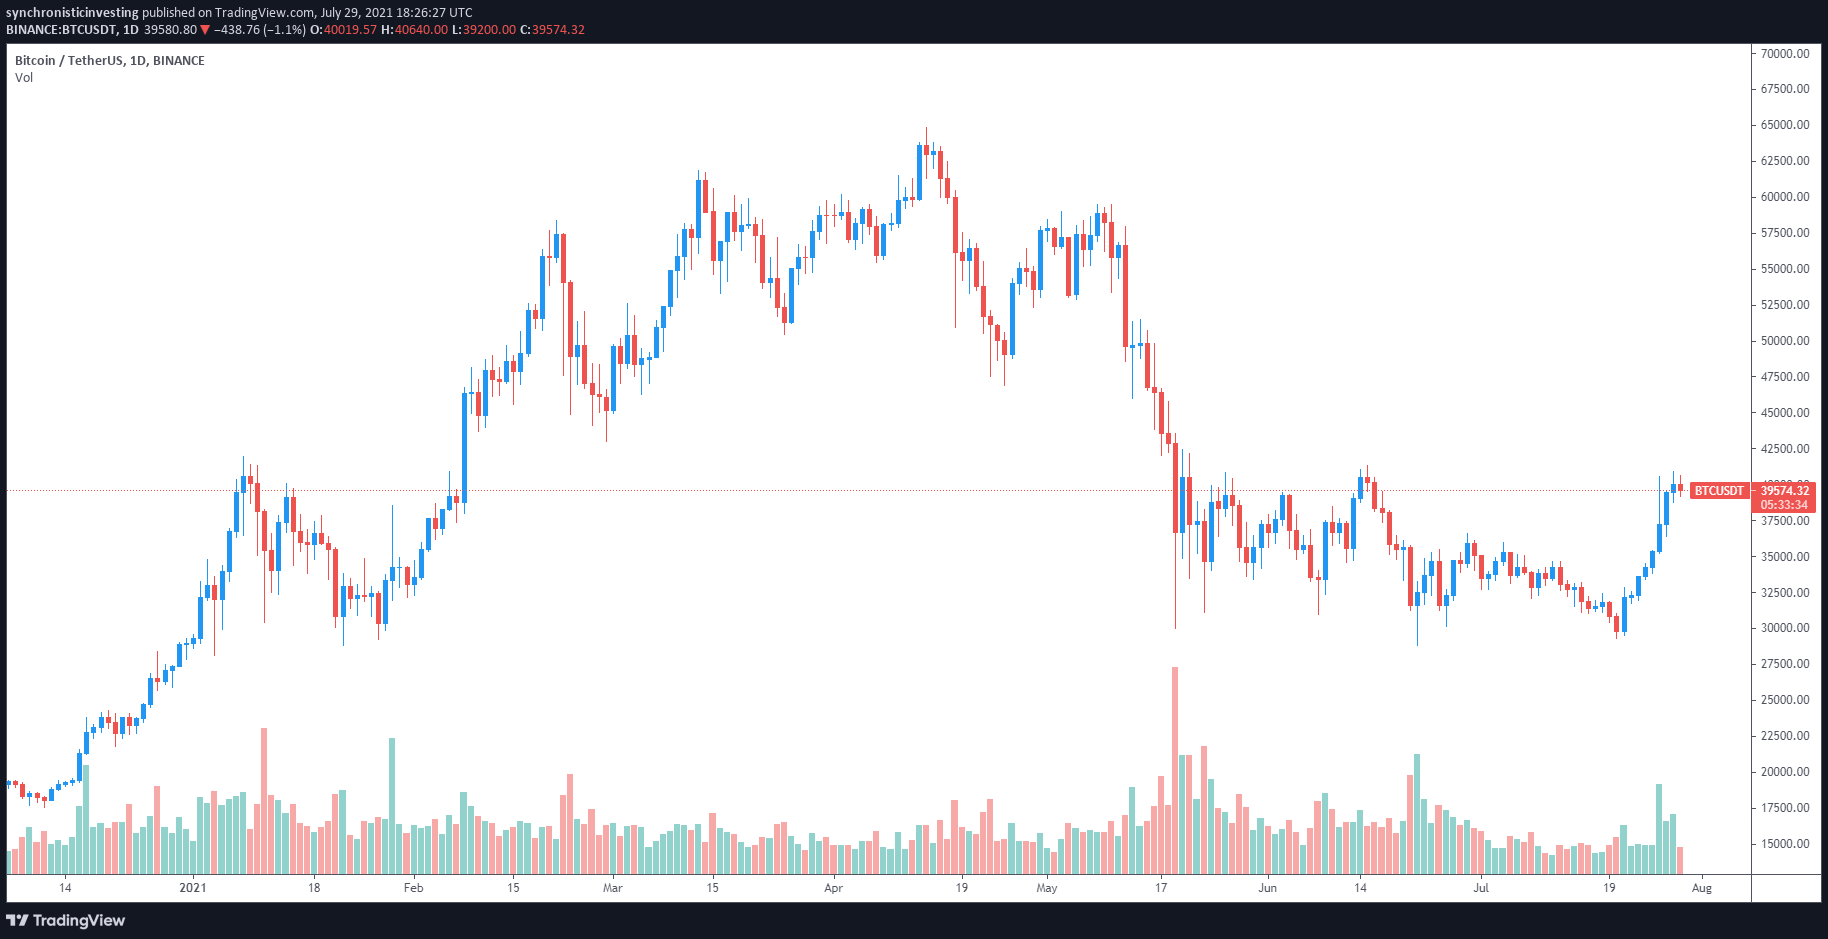Viewport: 1828px width, 939px height.
Task: Click the Apr label on time axis
Action: pos(833,888)
